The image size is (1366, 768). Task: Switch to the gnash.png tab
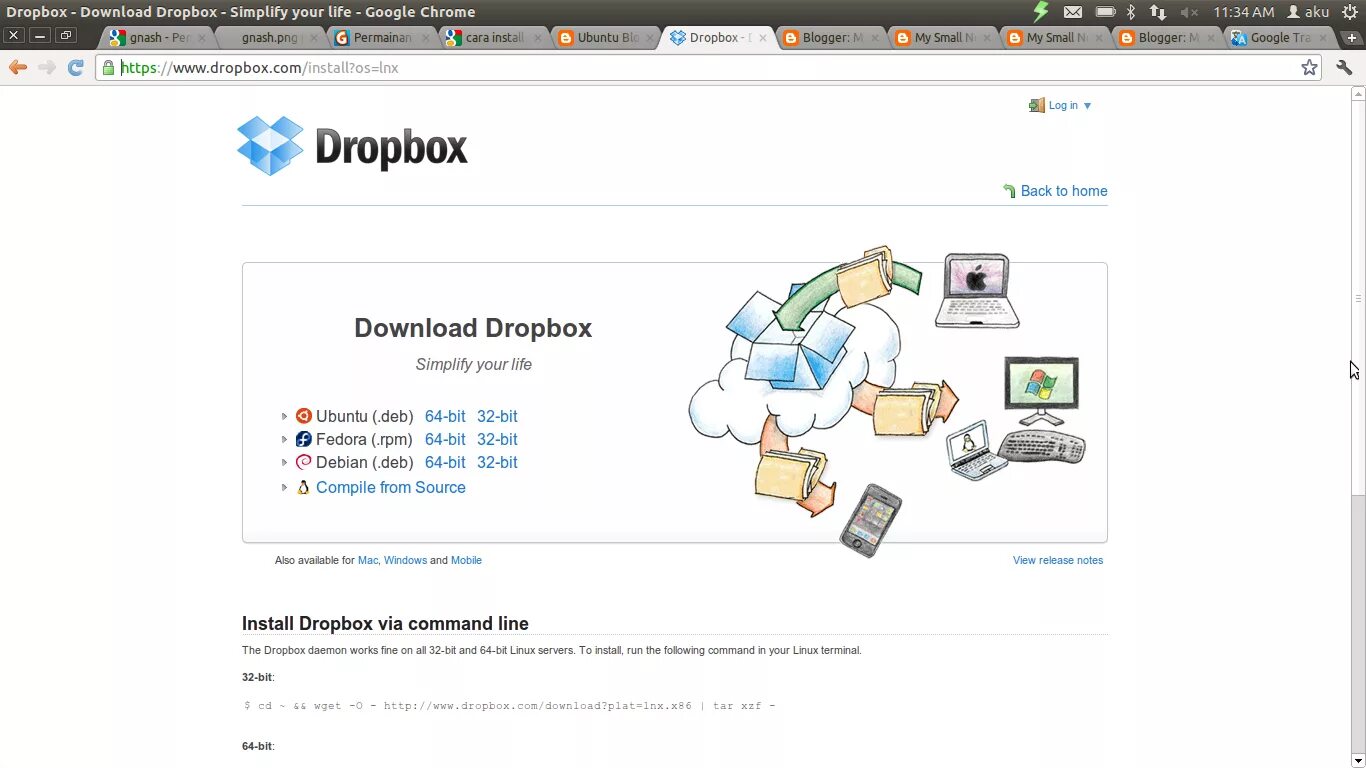(x=271, y=38)
